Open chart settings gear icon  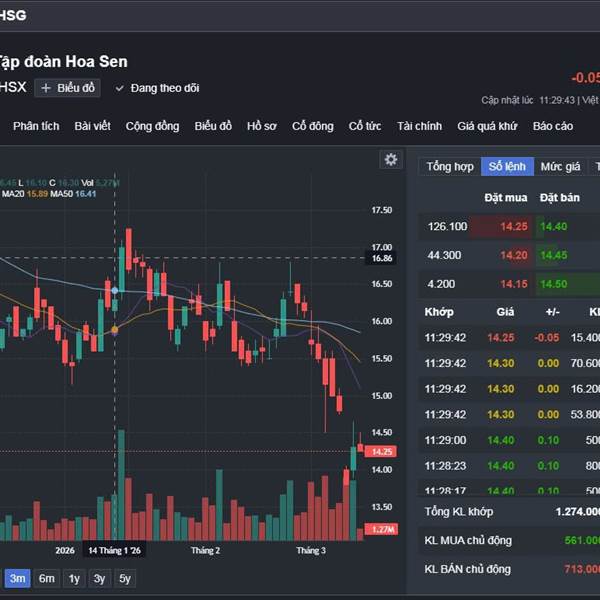pyautogui.click(x=391, y=159)
